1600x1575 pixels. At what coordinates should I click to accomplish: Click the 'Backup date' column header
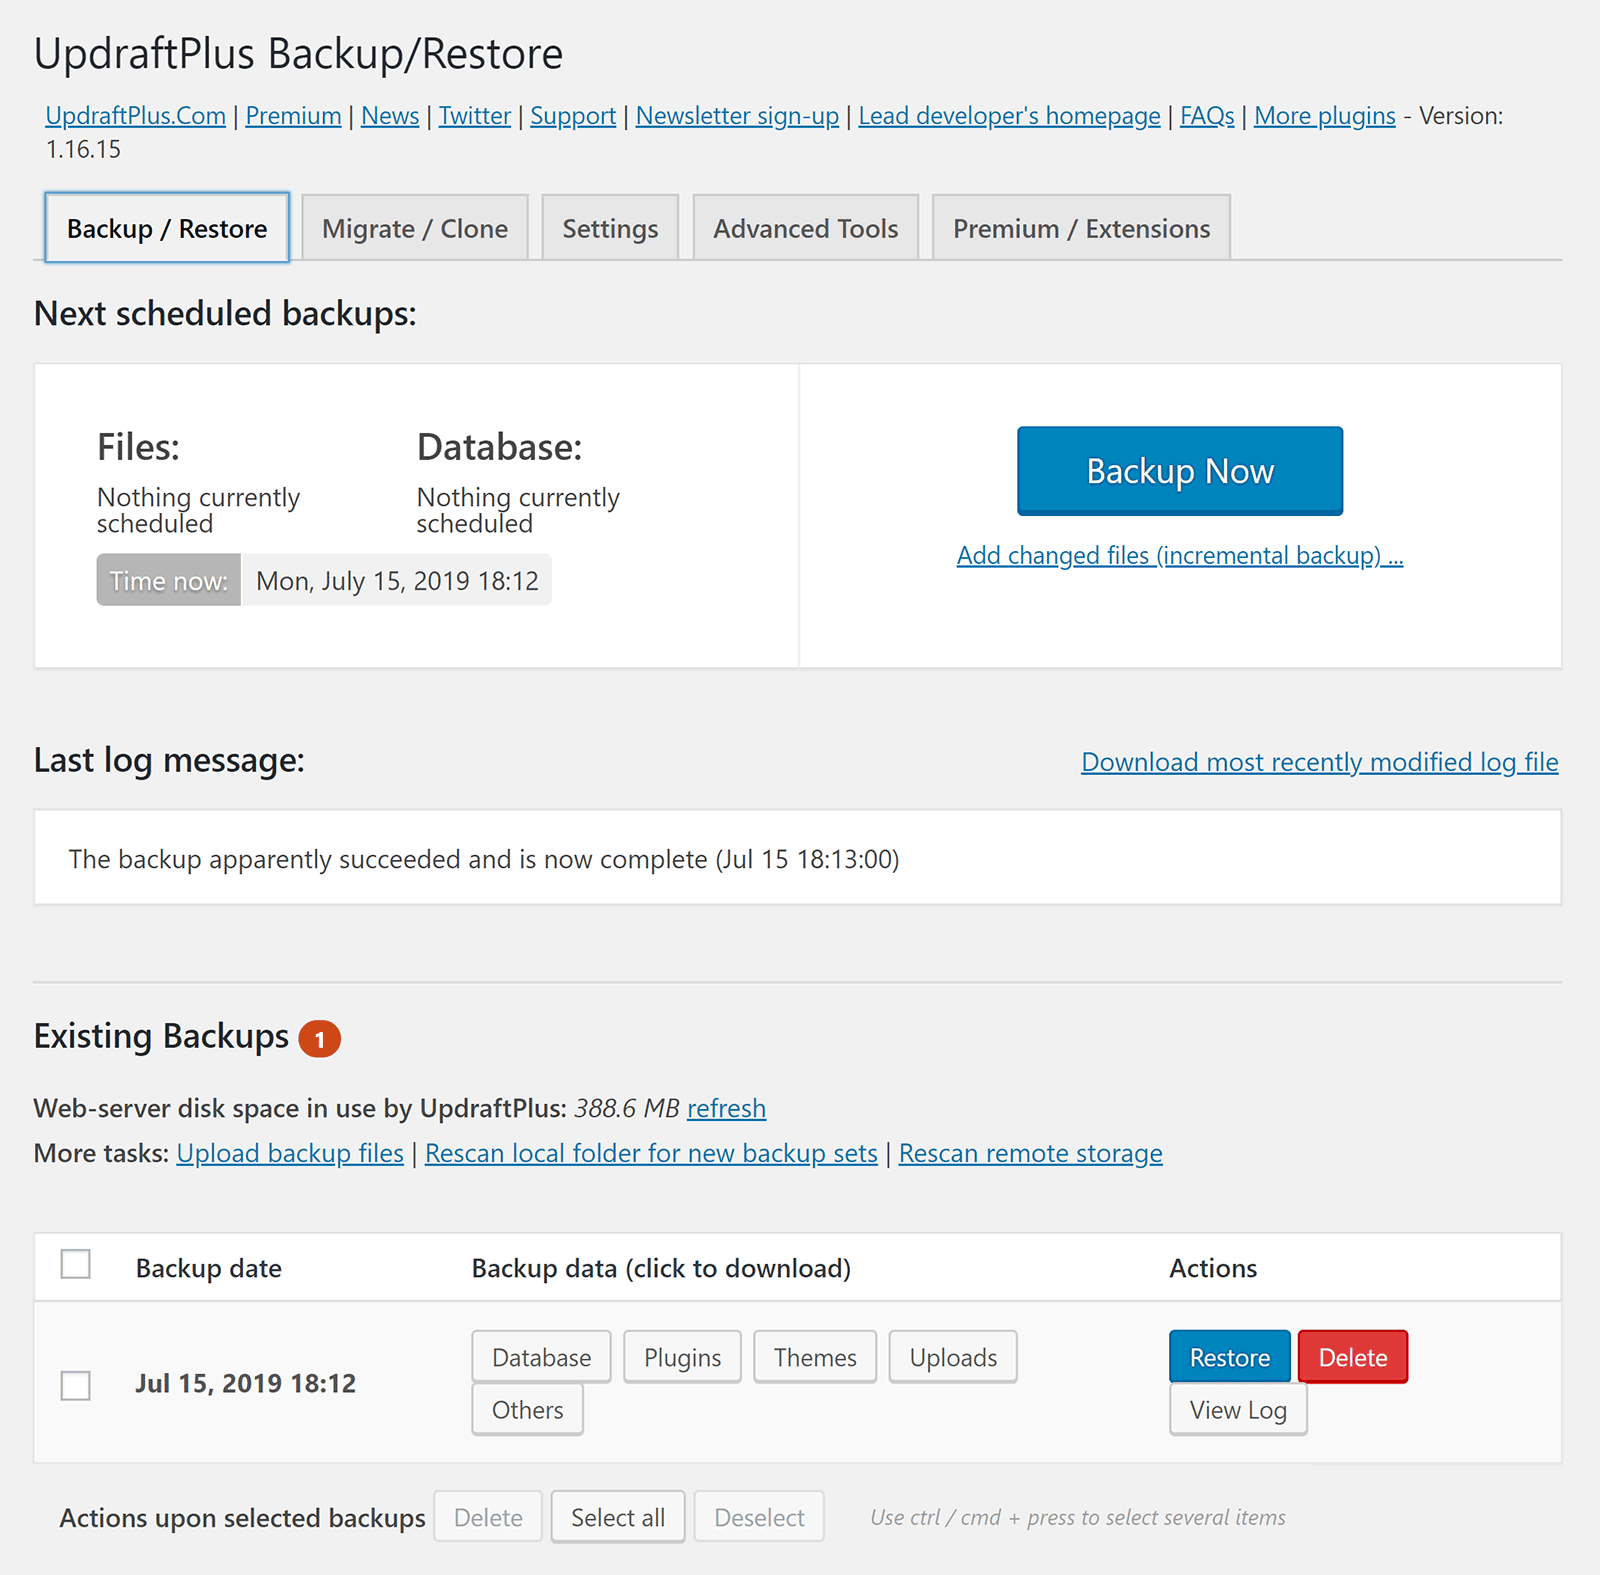[209, 1268]
